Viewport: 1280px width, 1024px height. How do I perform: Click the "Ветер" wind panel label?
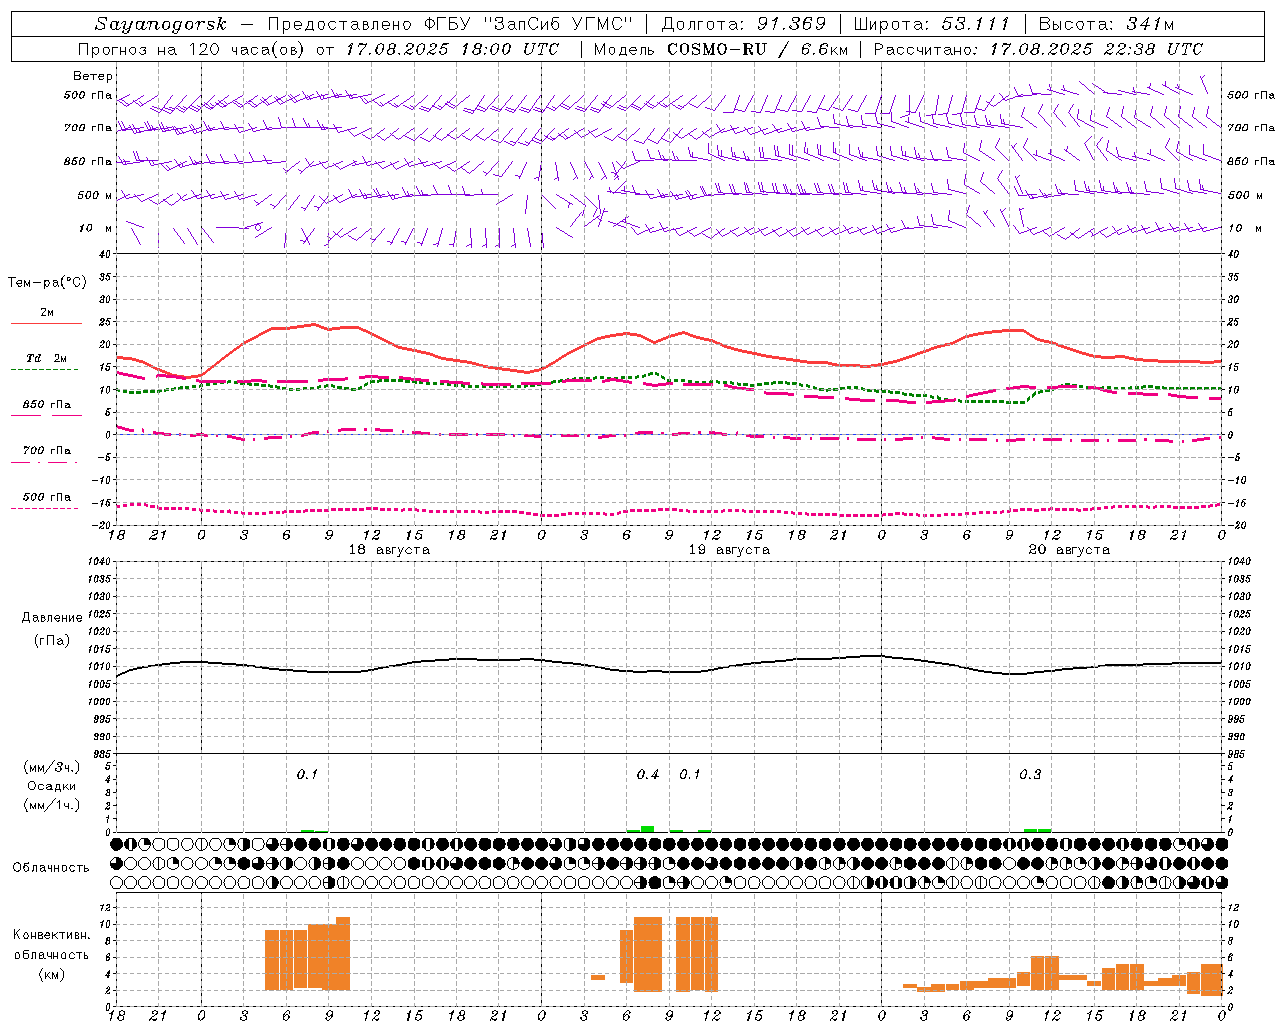(x=93, y=76)
